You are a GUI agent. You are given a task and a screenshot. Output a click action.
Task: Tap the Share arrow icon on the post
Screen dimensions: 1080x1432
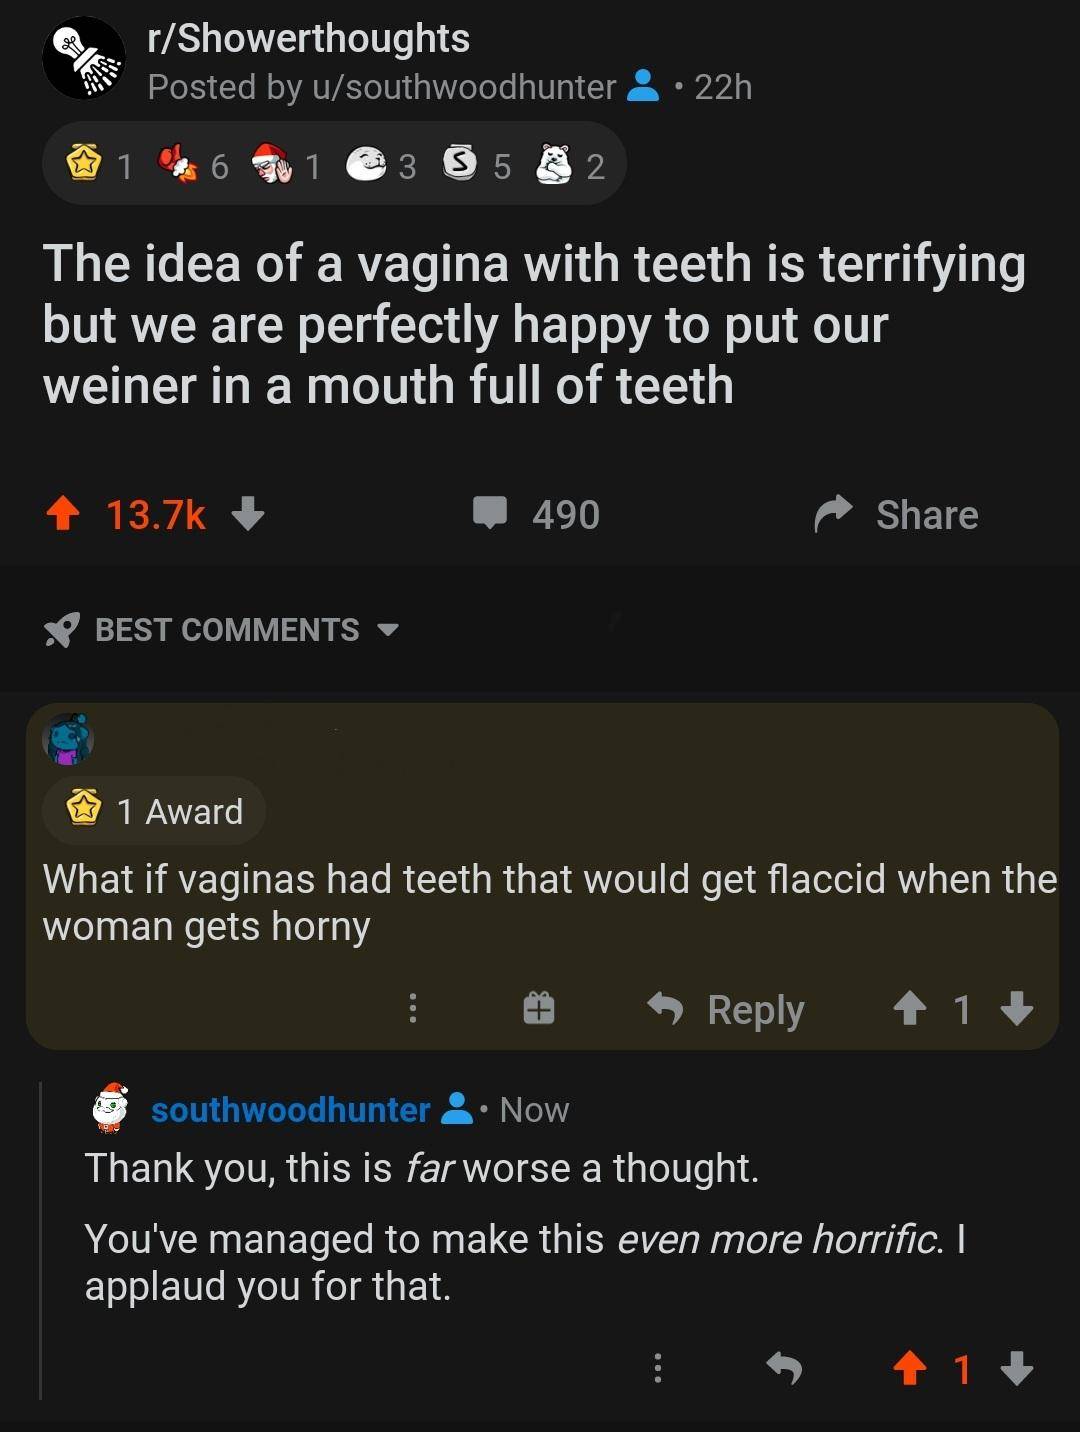tap(833, 515)
